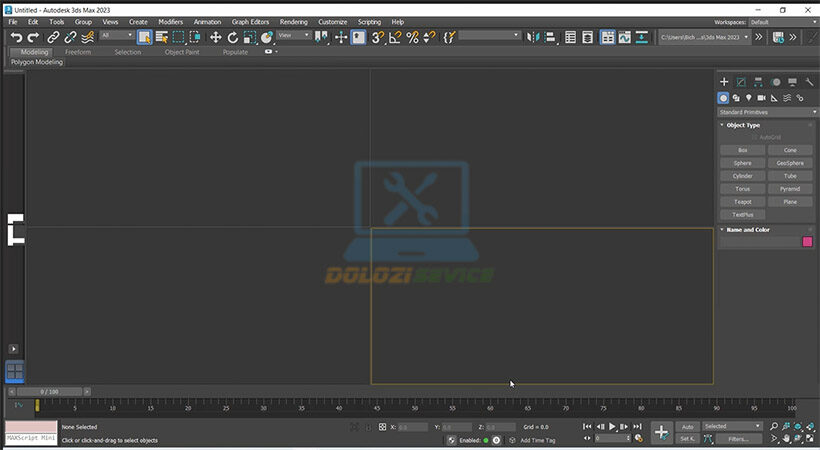Click the Undo arrow in main toolbar
Viewport: 820px width, 450px height.
coord(16,37)
